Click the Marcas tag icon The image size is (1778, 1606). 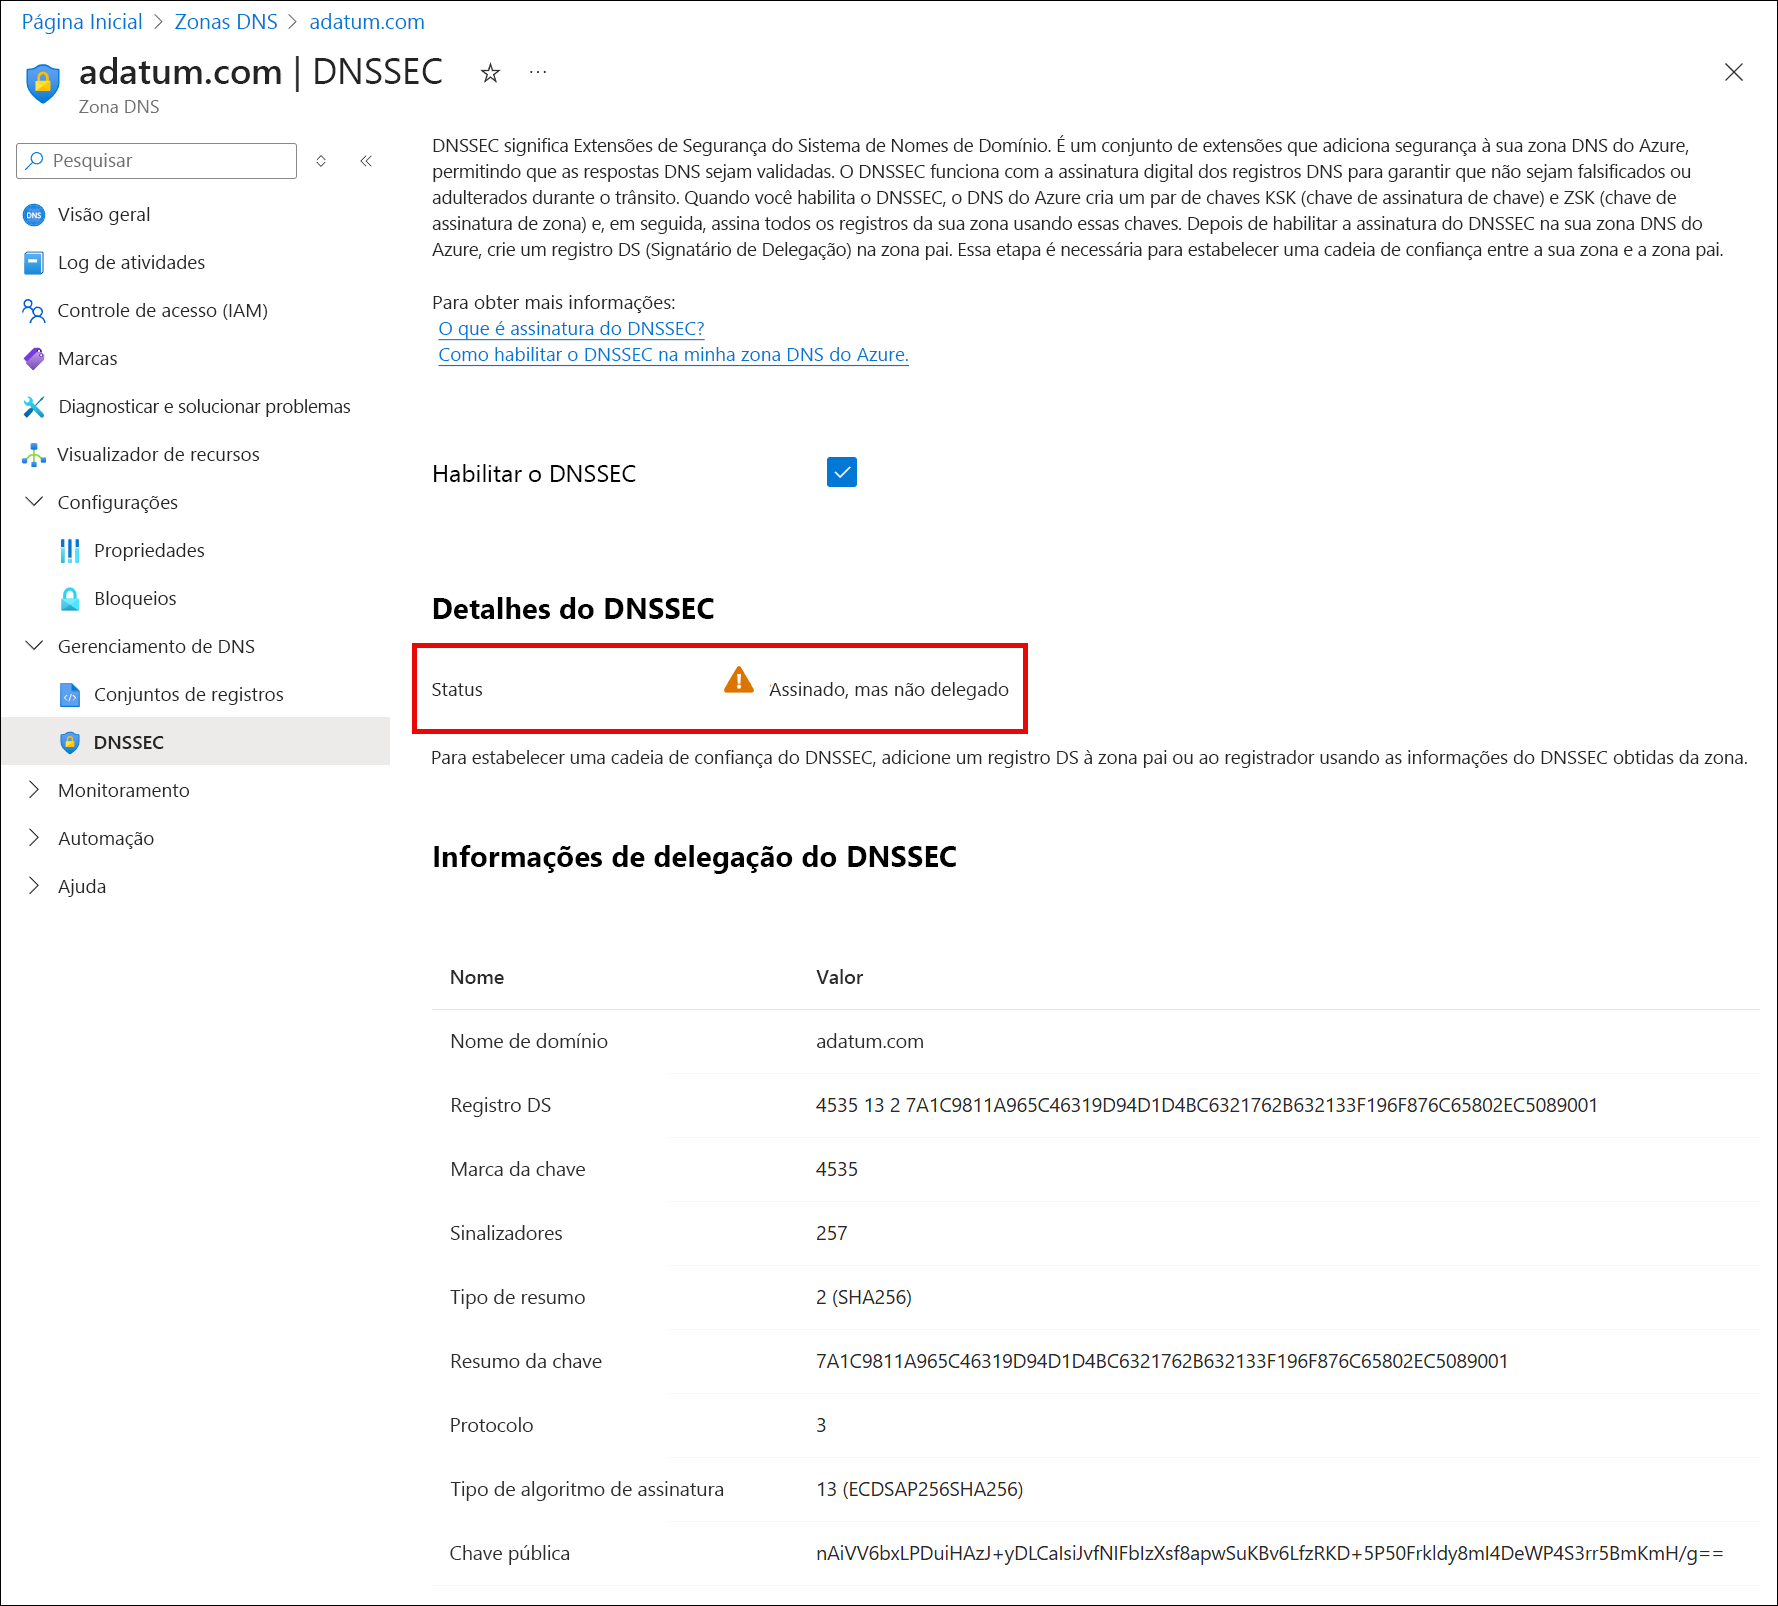(x=34, y=359)
